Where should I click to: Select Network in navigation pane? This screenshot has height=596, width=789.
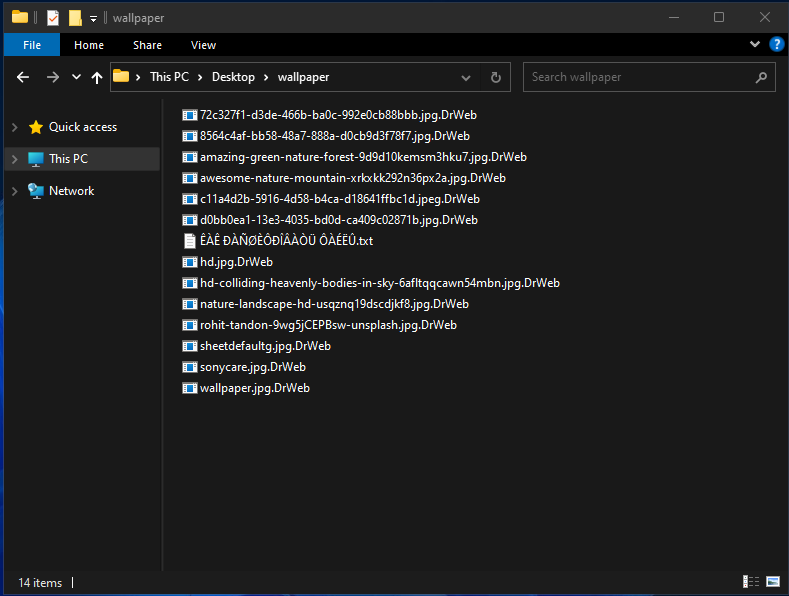click(x=71, y=191)
